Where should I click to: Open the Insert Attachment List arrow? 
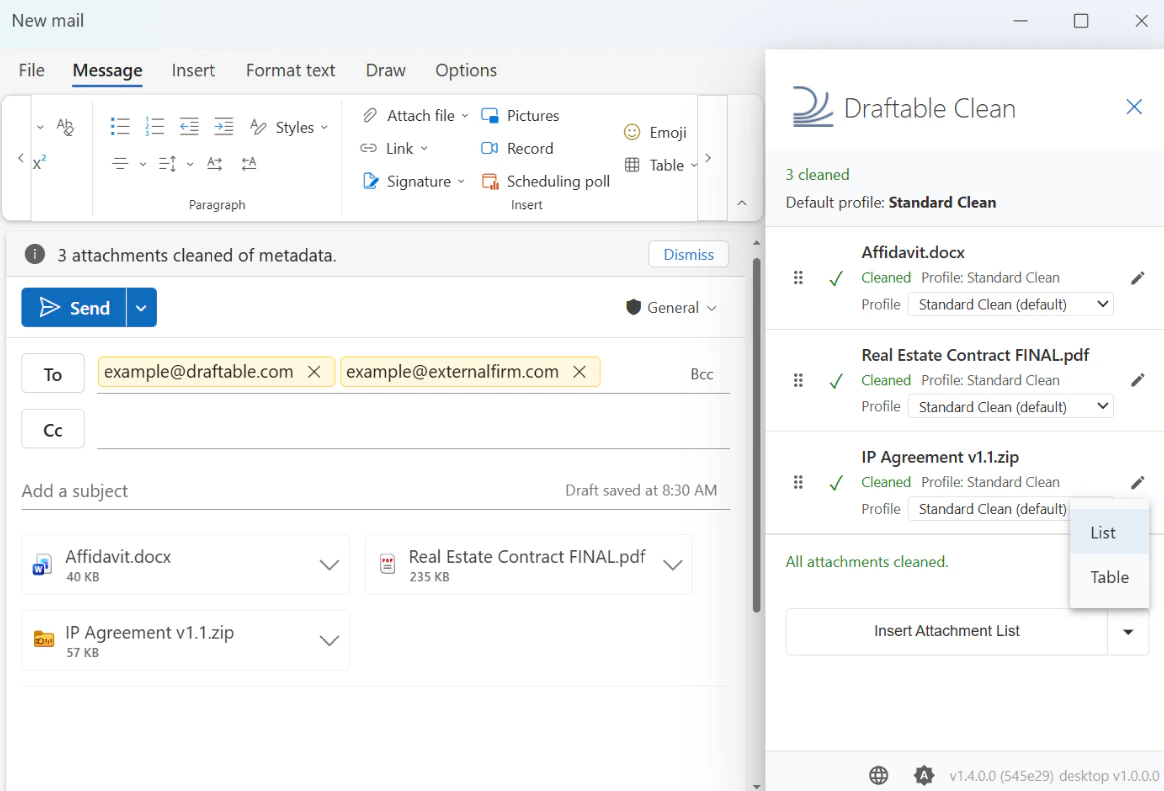tap(1128, 632)
